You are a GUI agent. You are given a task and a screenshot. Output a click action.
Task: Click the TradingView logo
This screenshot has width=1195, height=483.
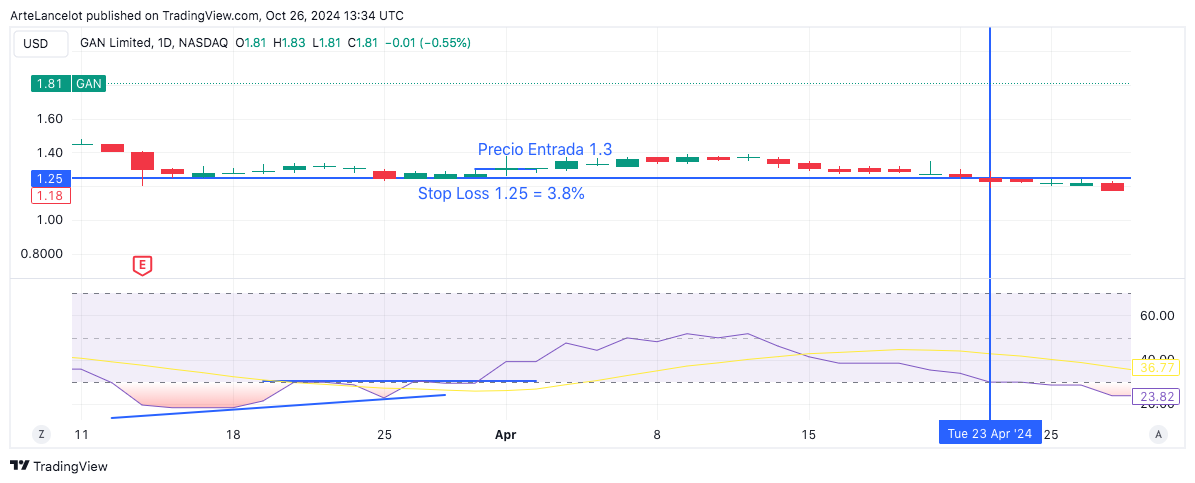click(x=59, y=466)
